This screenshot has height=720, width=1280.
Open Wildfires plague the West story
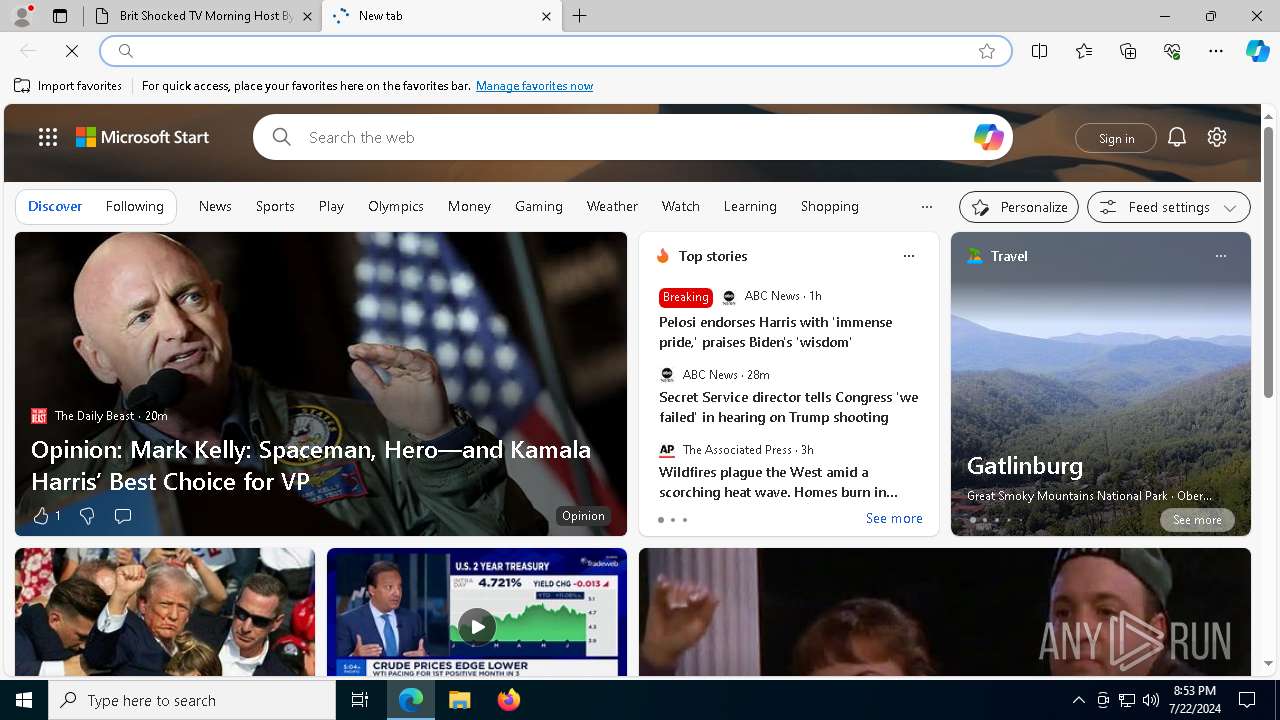pos(778,482)
